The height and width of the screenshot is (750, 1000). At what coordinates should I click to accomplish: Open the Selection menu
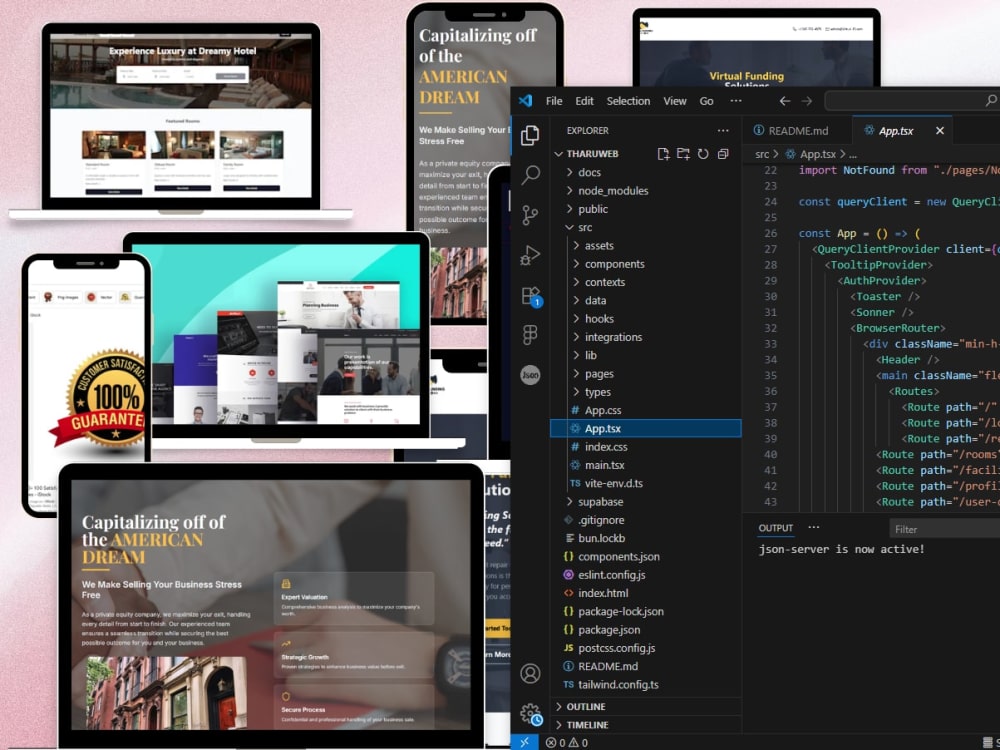coord(628,101)
